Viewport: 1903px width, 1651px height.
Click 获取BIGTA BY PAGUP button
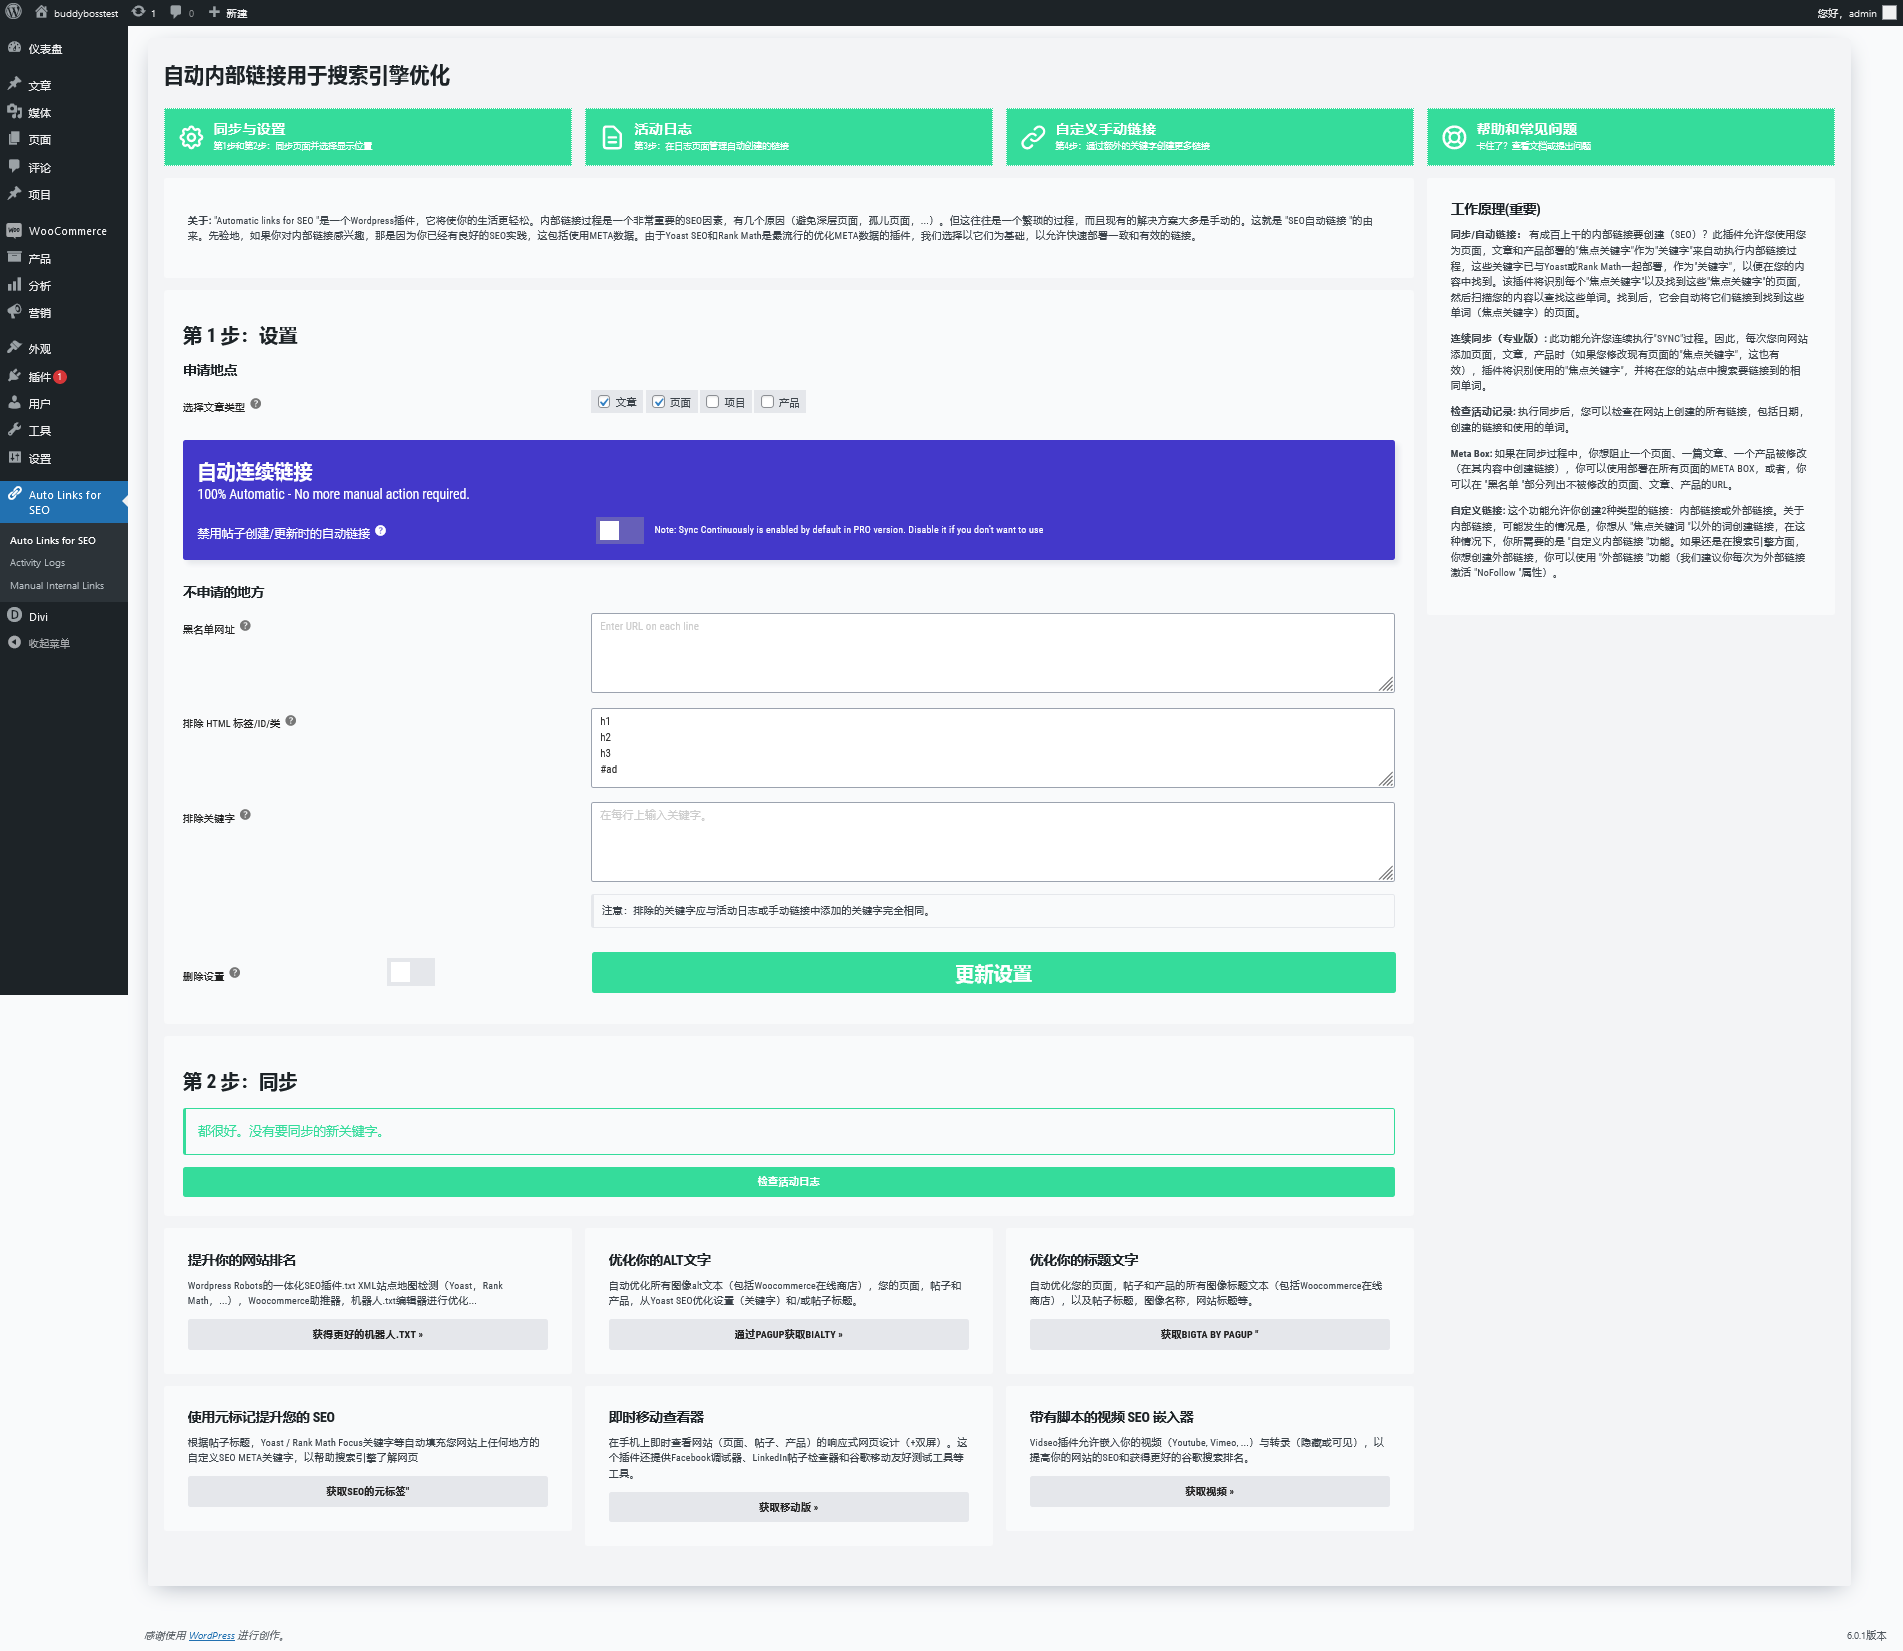pos(1210,1334)
